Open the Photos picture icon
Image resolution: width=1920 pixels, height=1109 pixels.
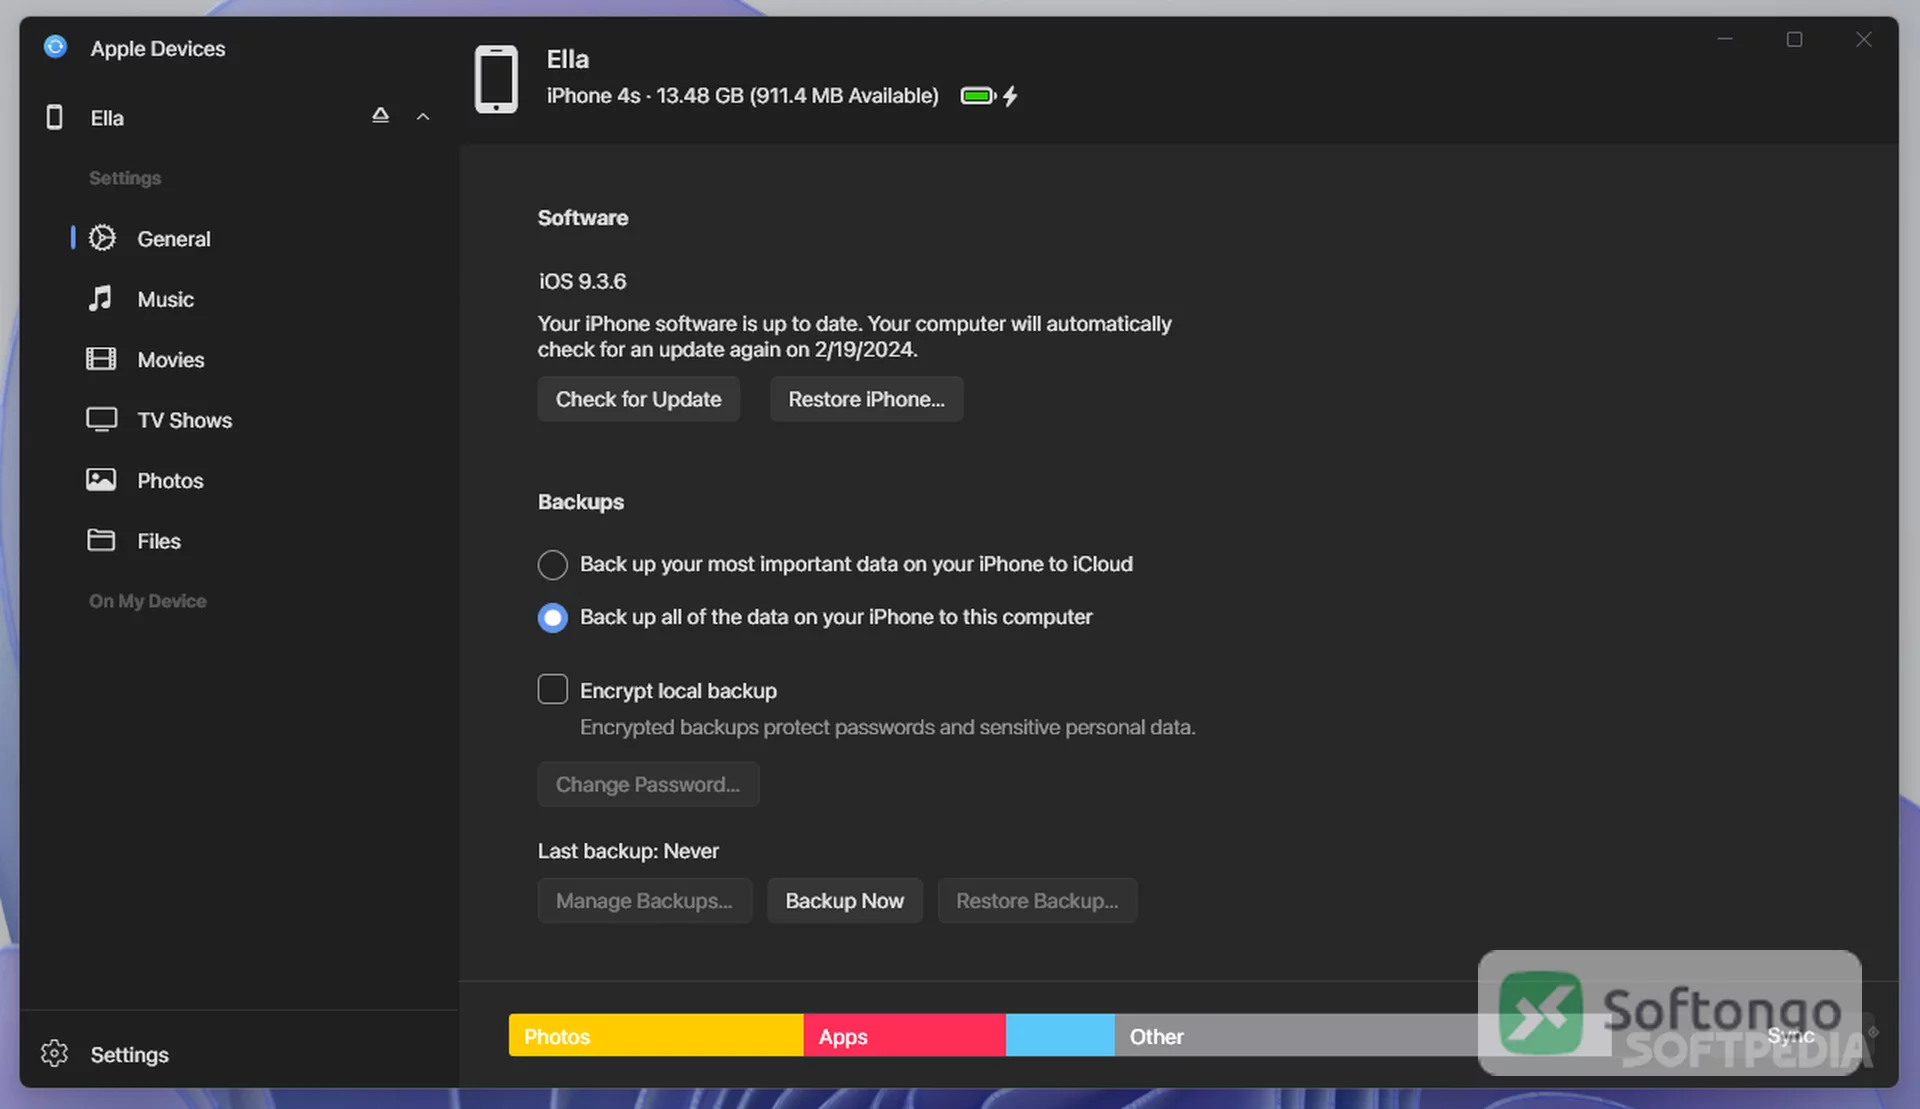click(101, 480)
